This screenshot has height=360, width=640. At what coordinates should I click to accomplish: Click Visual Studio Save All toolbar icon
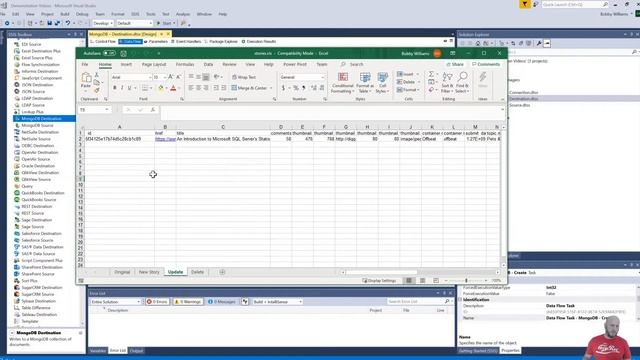(x=57, y=23)
